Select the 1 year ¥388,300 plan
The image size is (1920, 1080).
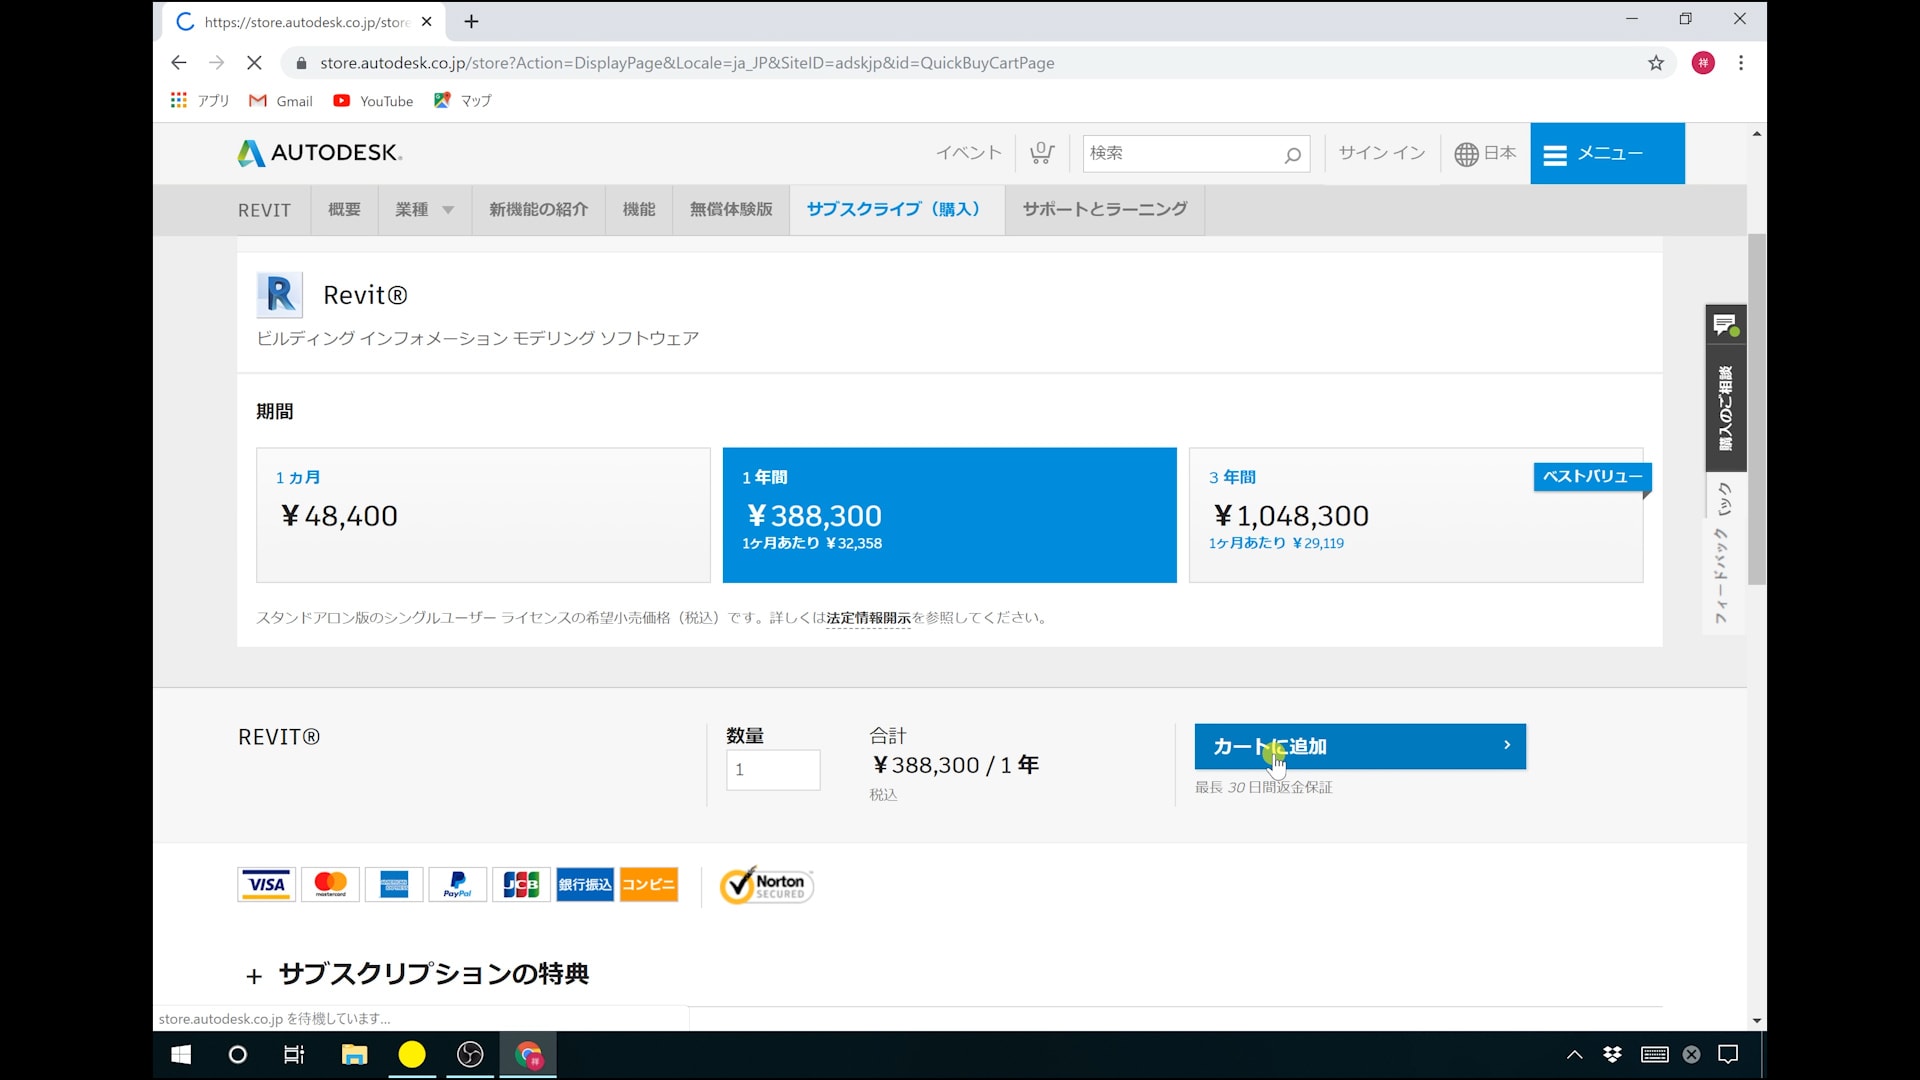pyautogui.click(x=949, y=515)
